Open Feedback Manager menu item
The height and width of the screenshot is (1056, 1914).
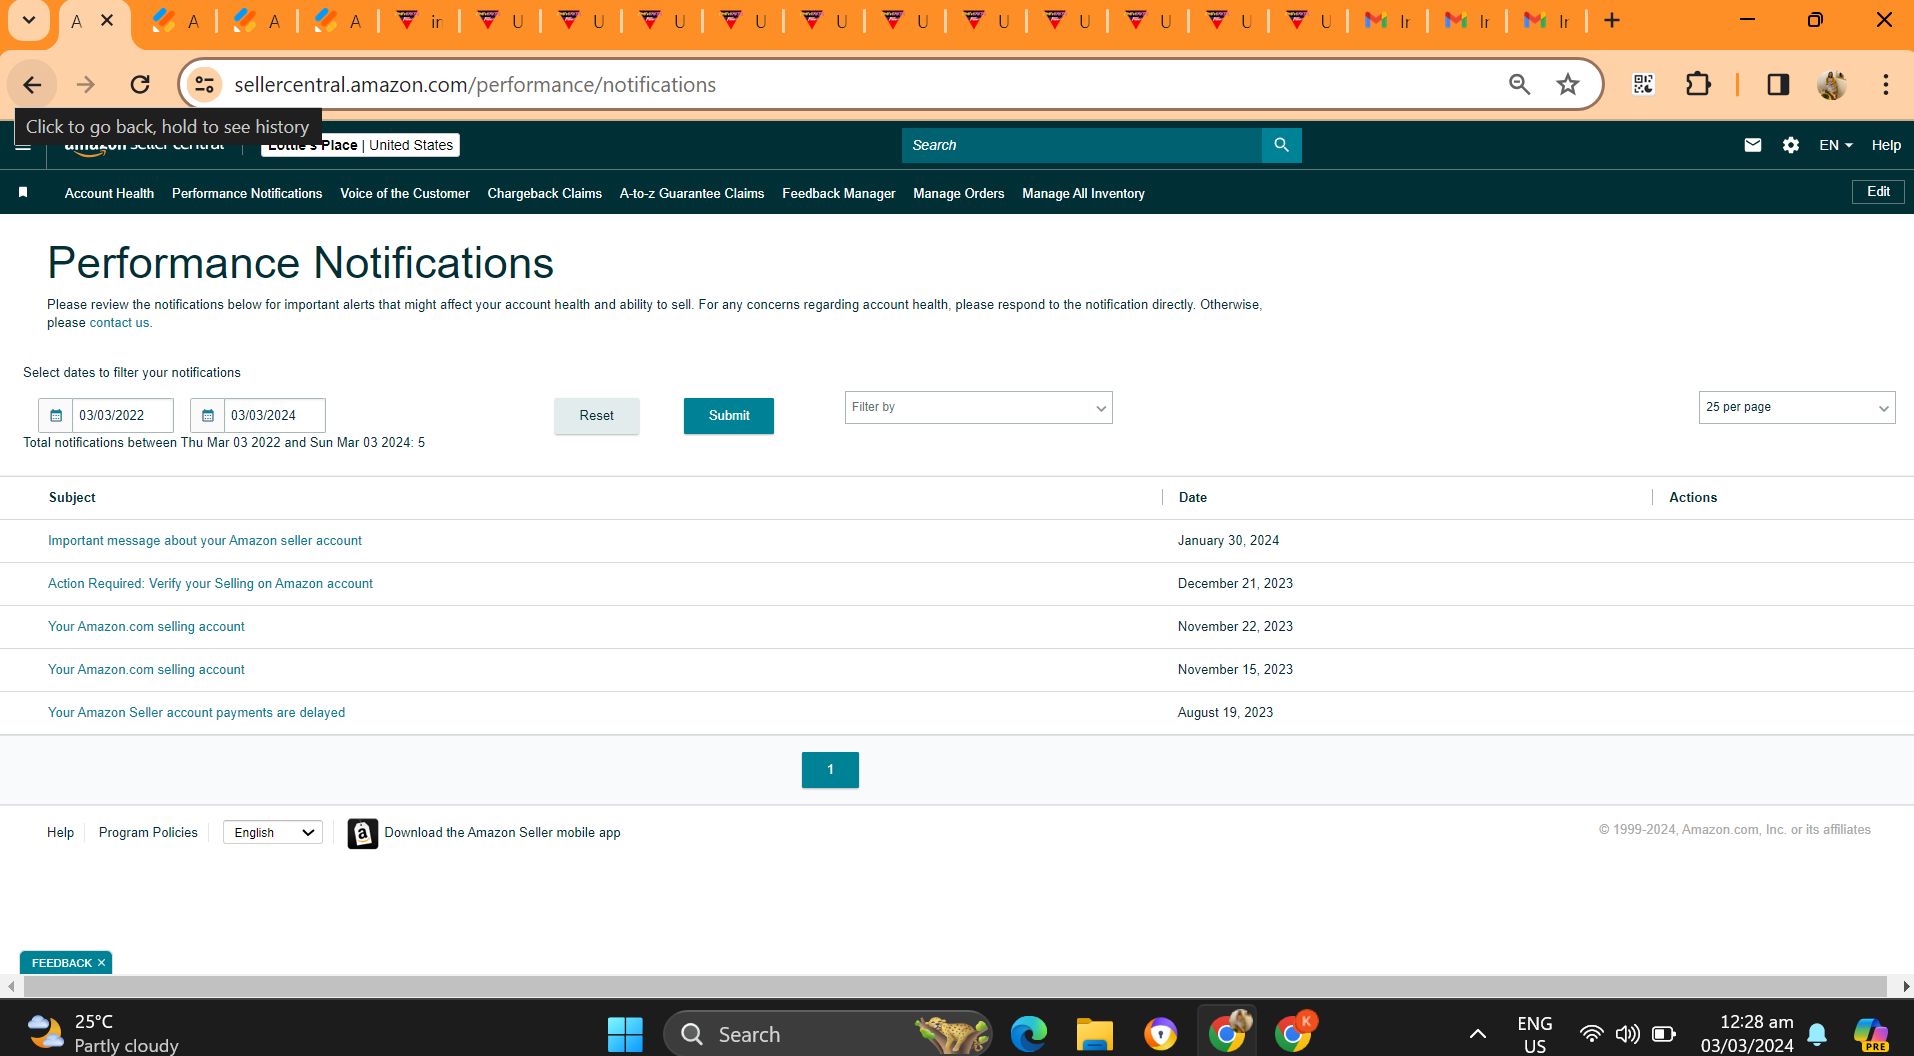coord(839,193)
